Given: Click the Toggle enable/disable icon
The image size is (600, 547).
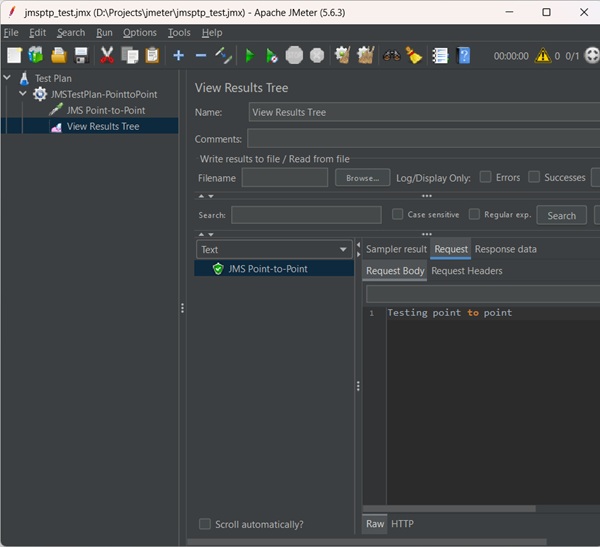Looking at the screenshot, I should pyautogui.click(x=223, y=56).
